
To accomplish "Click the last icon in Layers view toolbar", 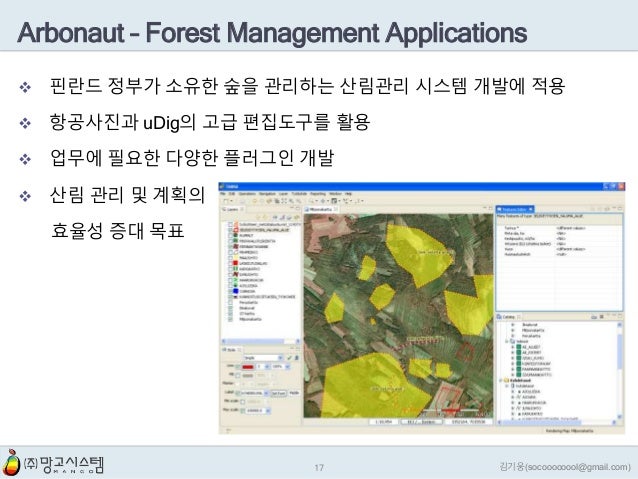I will (x=297, y=217).
